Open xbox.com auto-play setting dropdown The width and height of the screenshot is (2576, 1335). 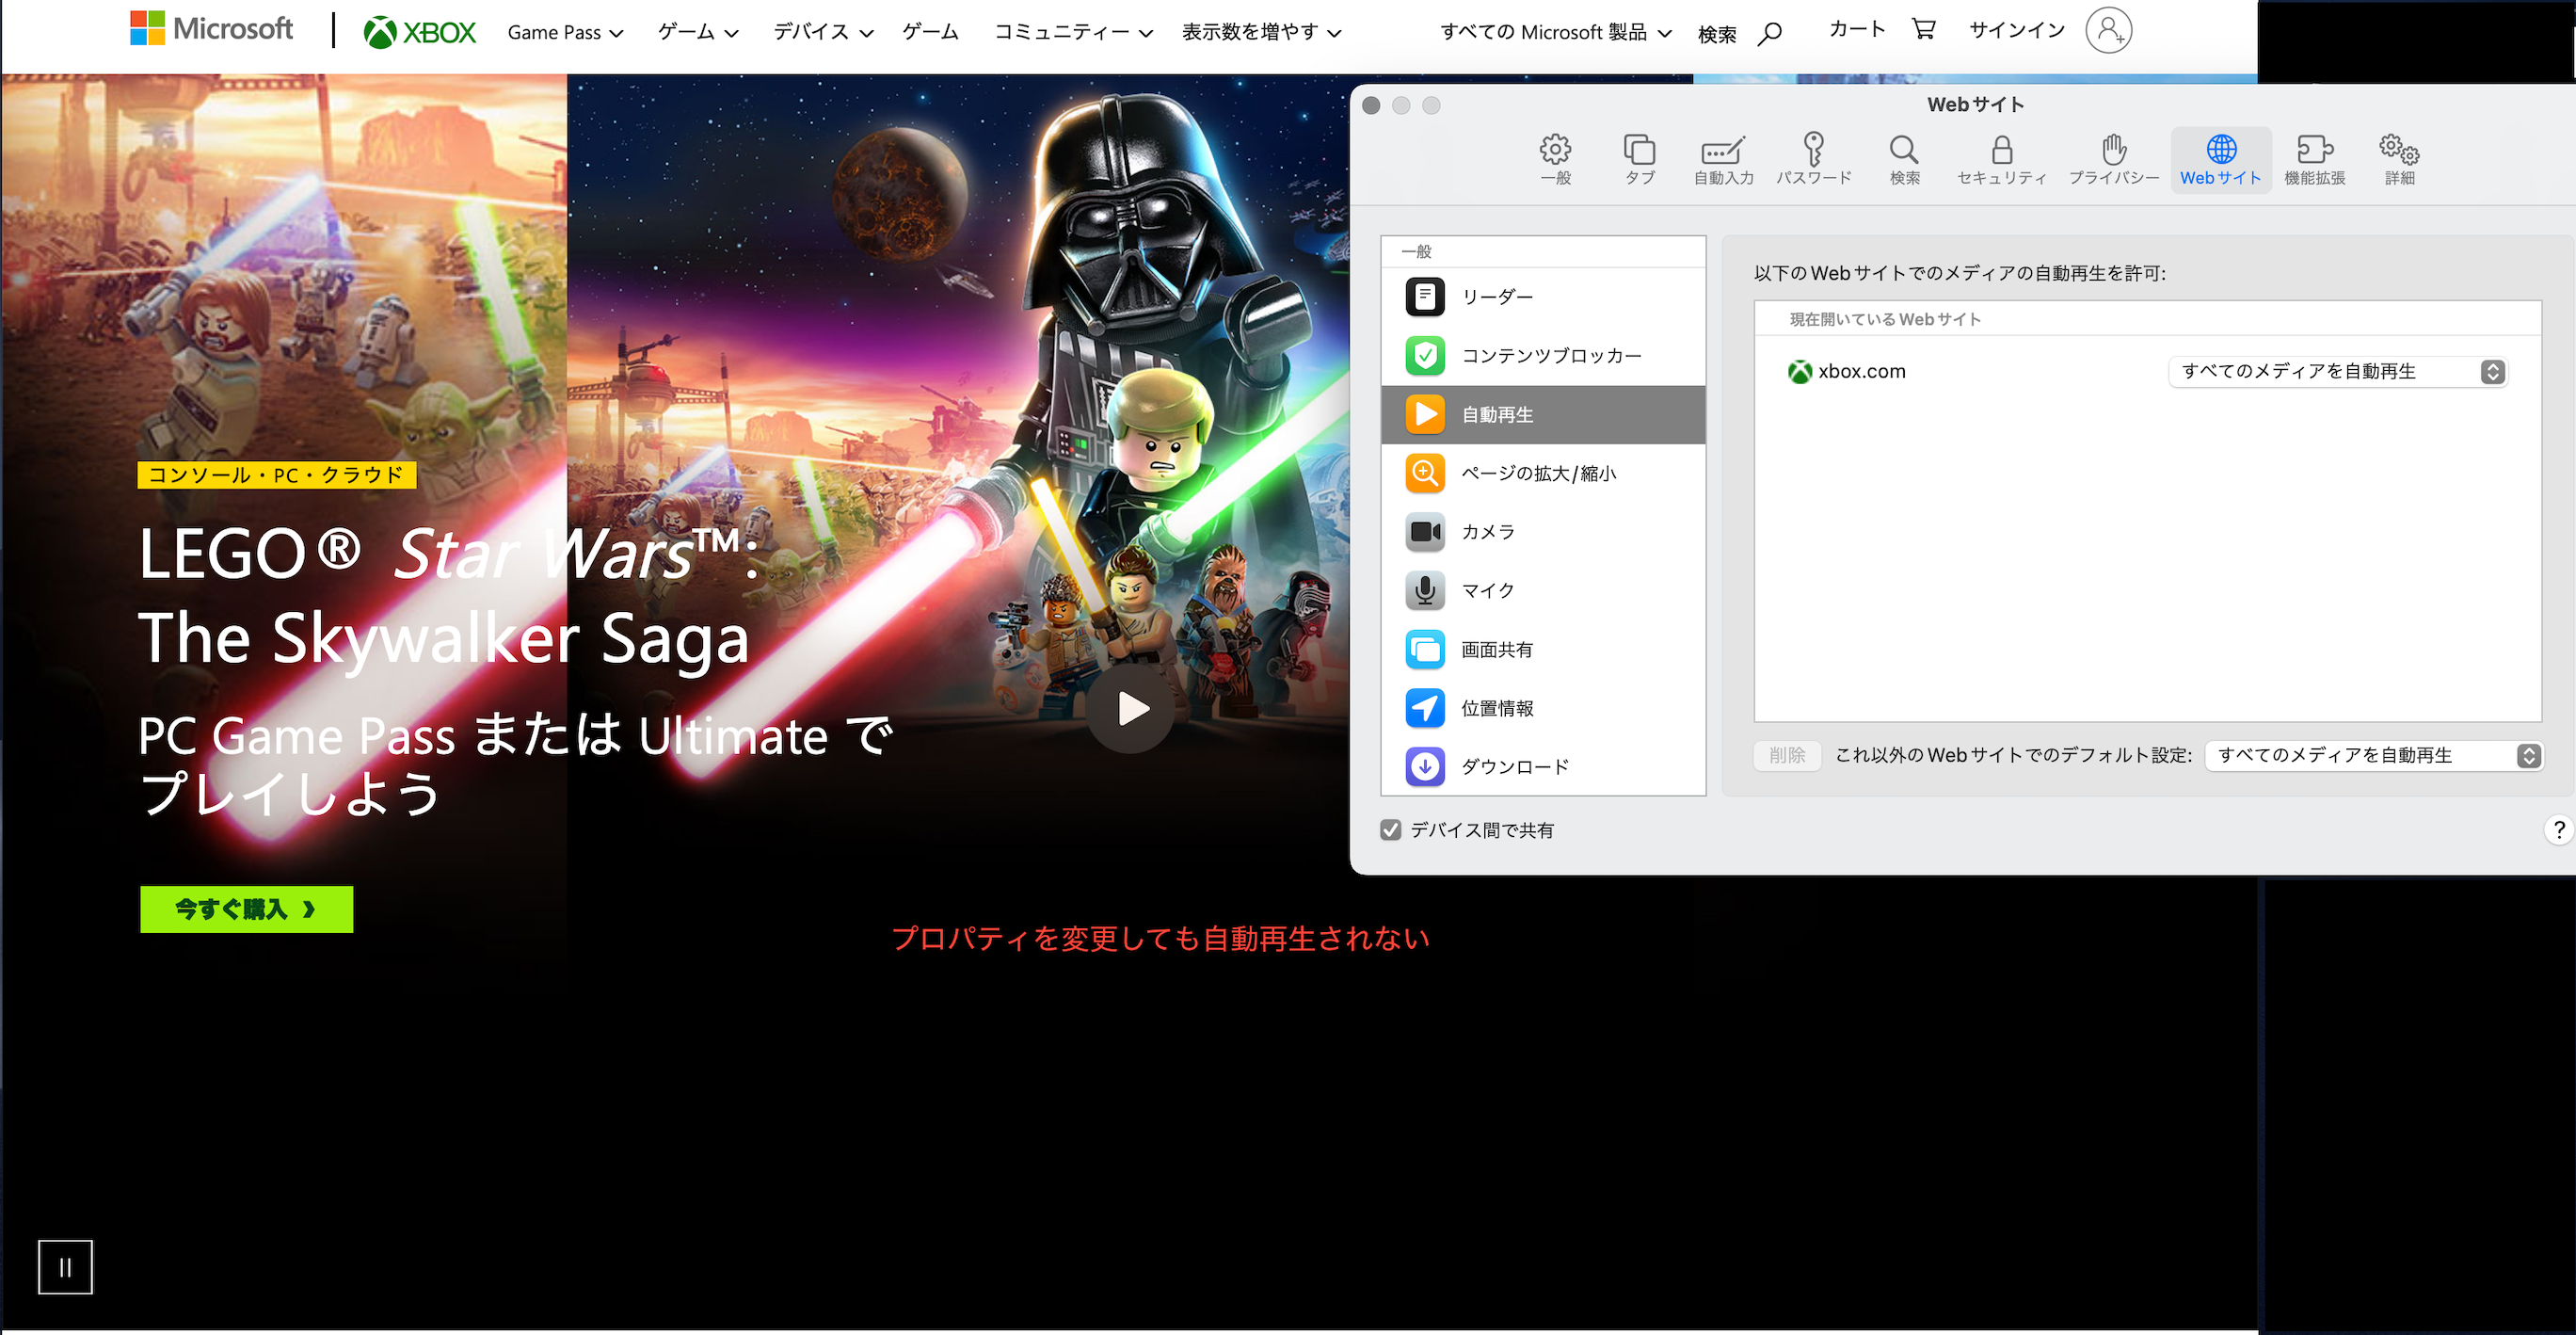pyautogui.click(x=2337, y=372)
